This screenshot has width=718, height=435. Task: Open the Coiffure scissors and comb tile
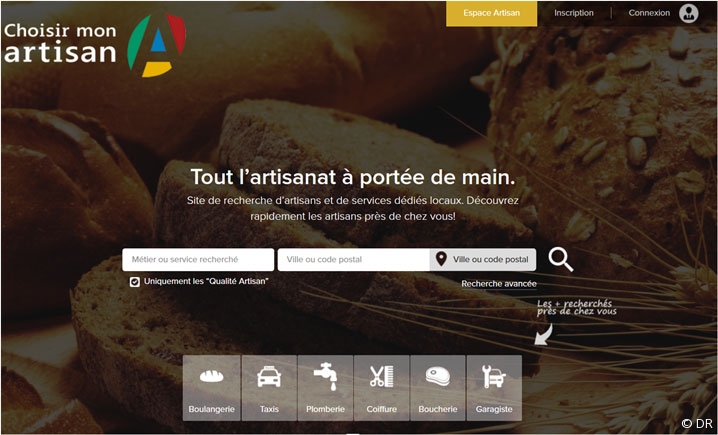(x=381, y=388)
